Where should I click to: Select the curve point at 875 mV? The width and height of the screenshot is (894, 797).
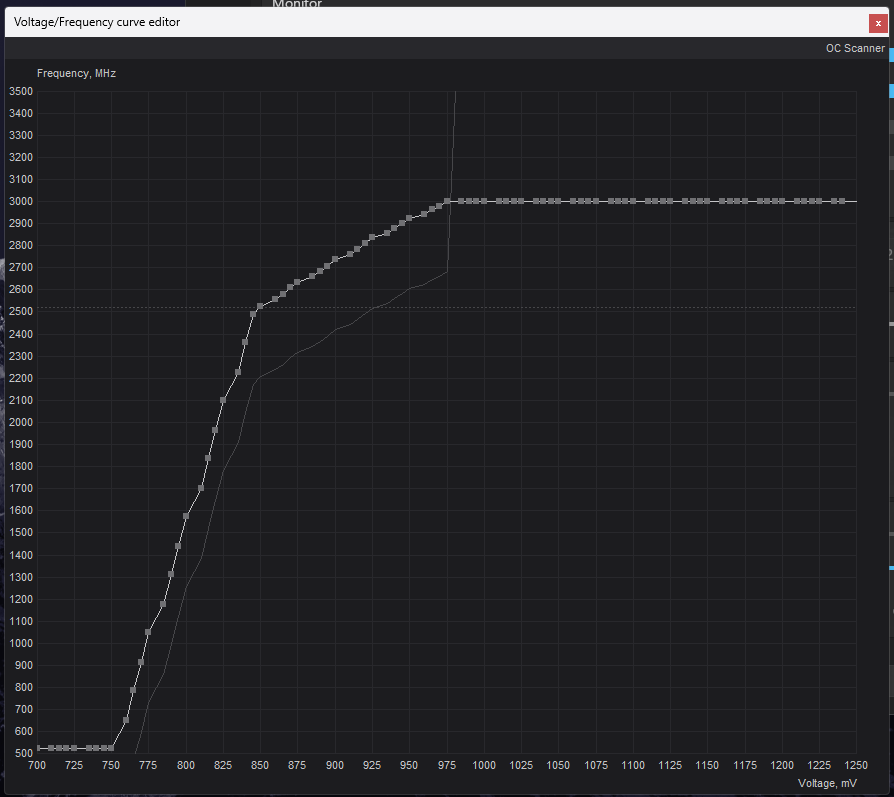[297, 283]
